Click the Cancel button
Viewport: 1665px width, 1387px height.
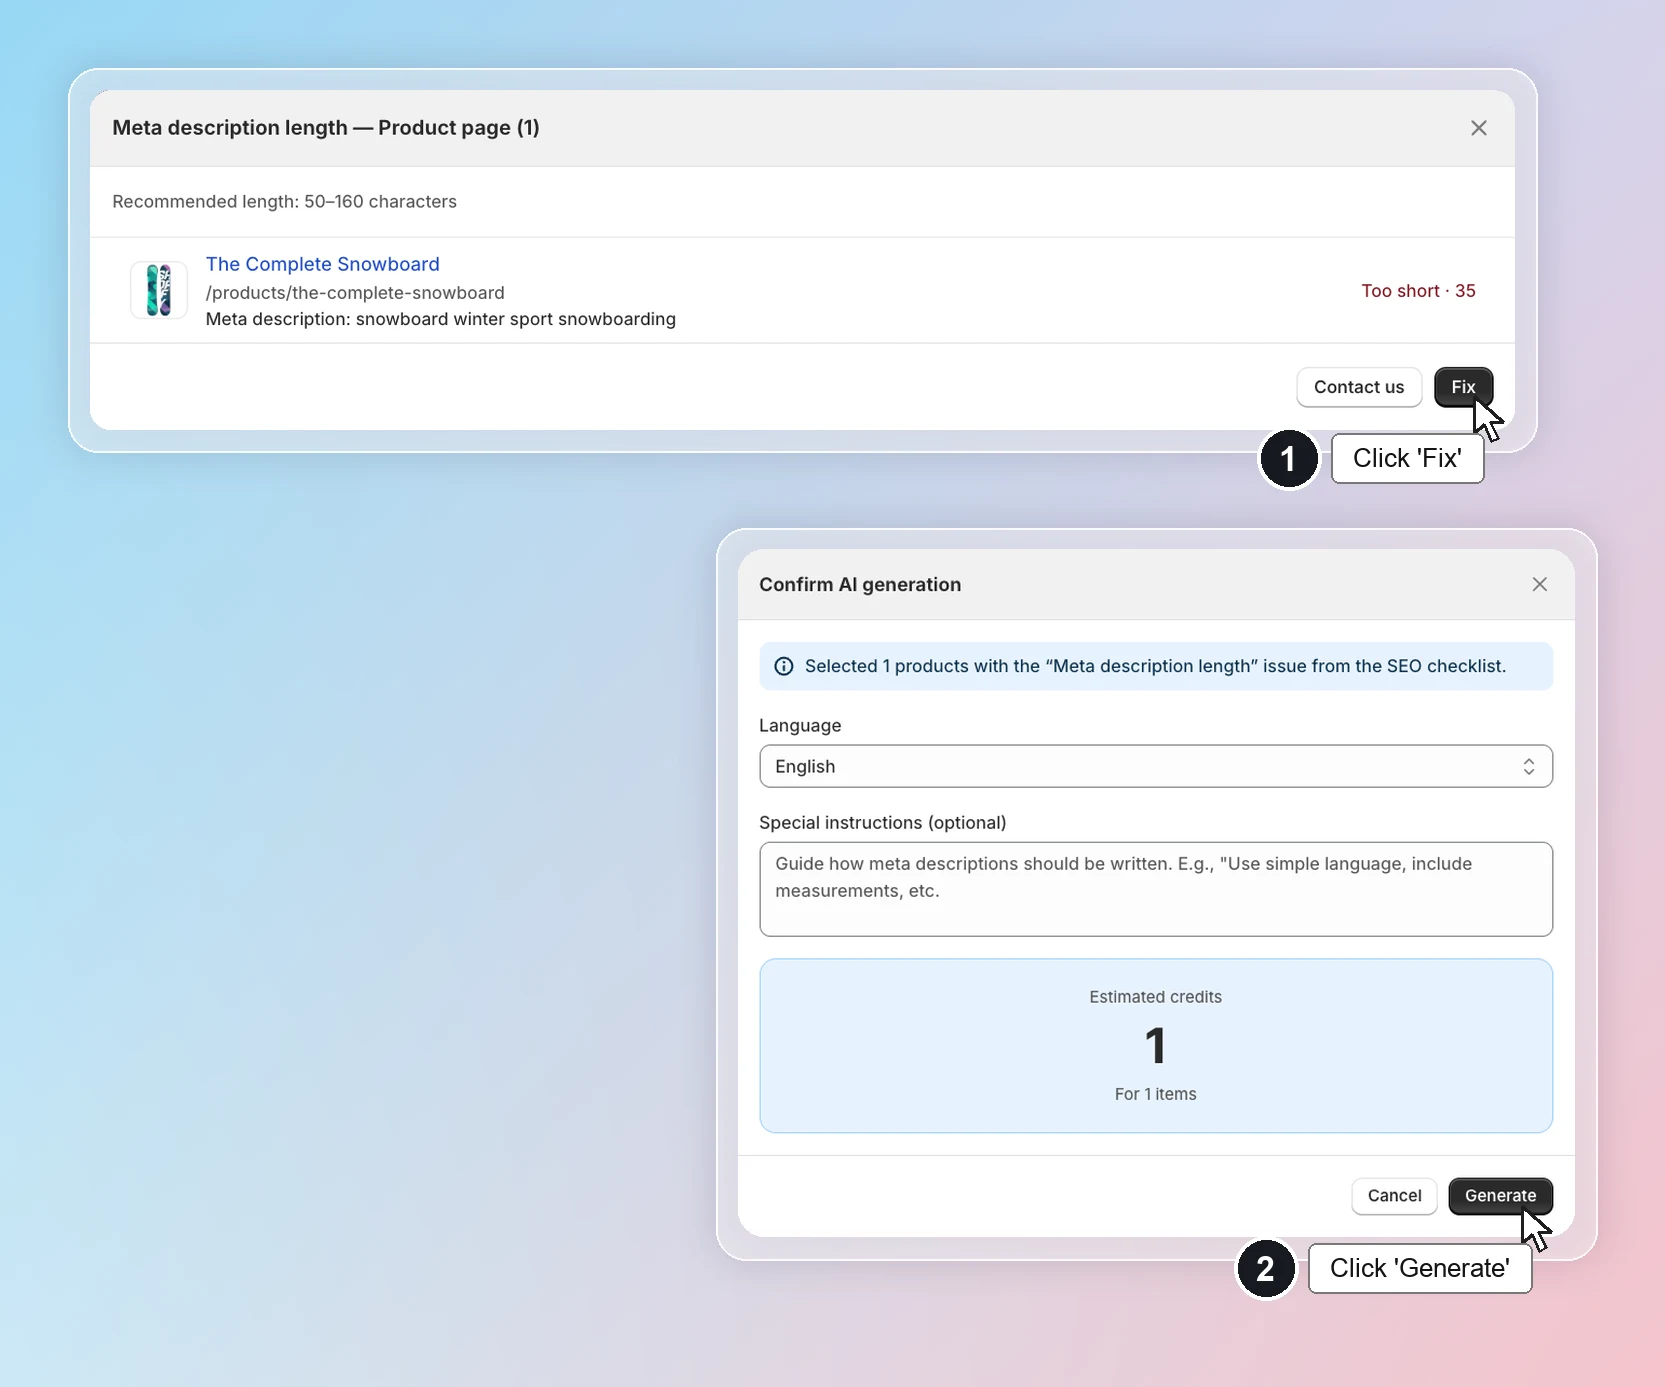click(x=1394, y=1196)
